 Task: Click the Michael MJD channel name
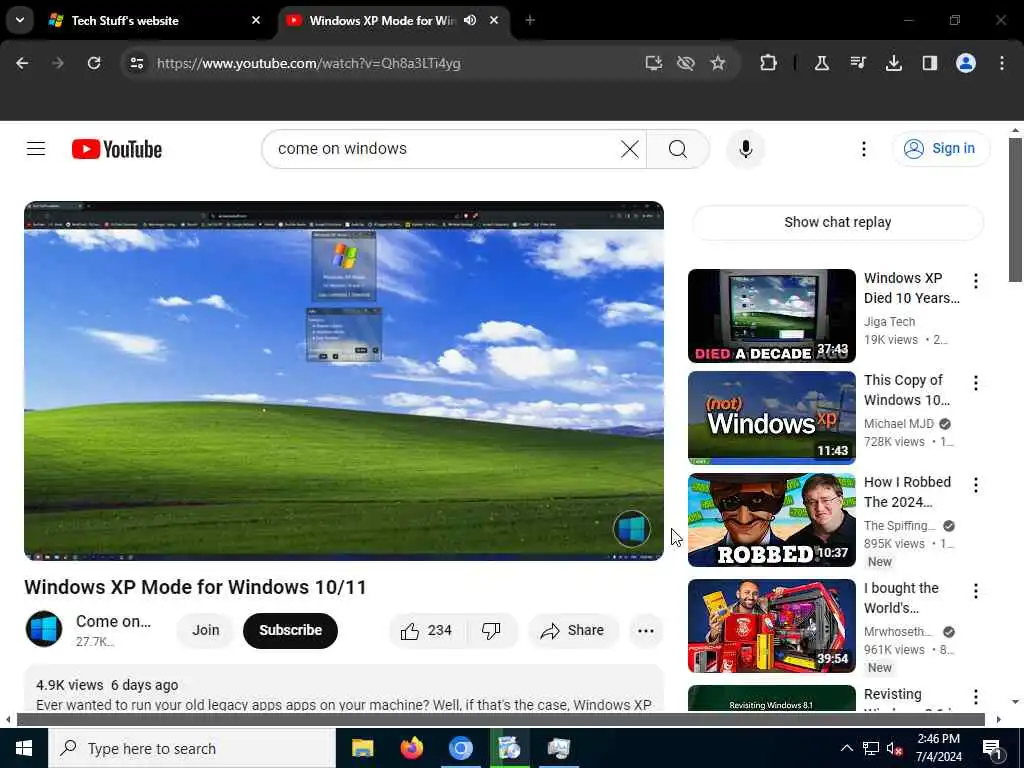coord(899,423)
